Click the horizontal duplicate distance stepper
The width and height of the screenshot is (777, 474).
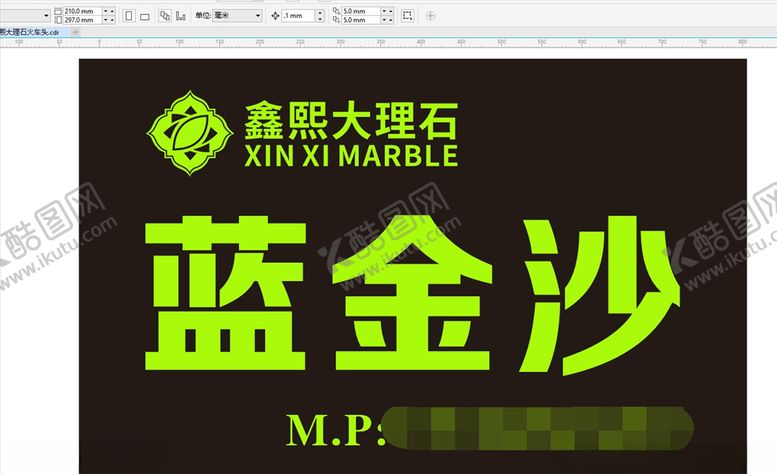tap(388, 11)
